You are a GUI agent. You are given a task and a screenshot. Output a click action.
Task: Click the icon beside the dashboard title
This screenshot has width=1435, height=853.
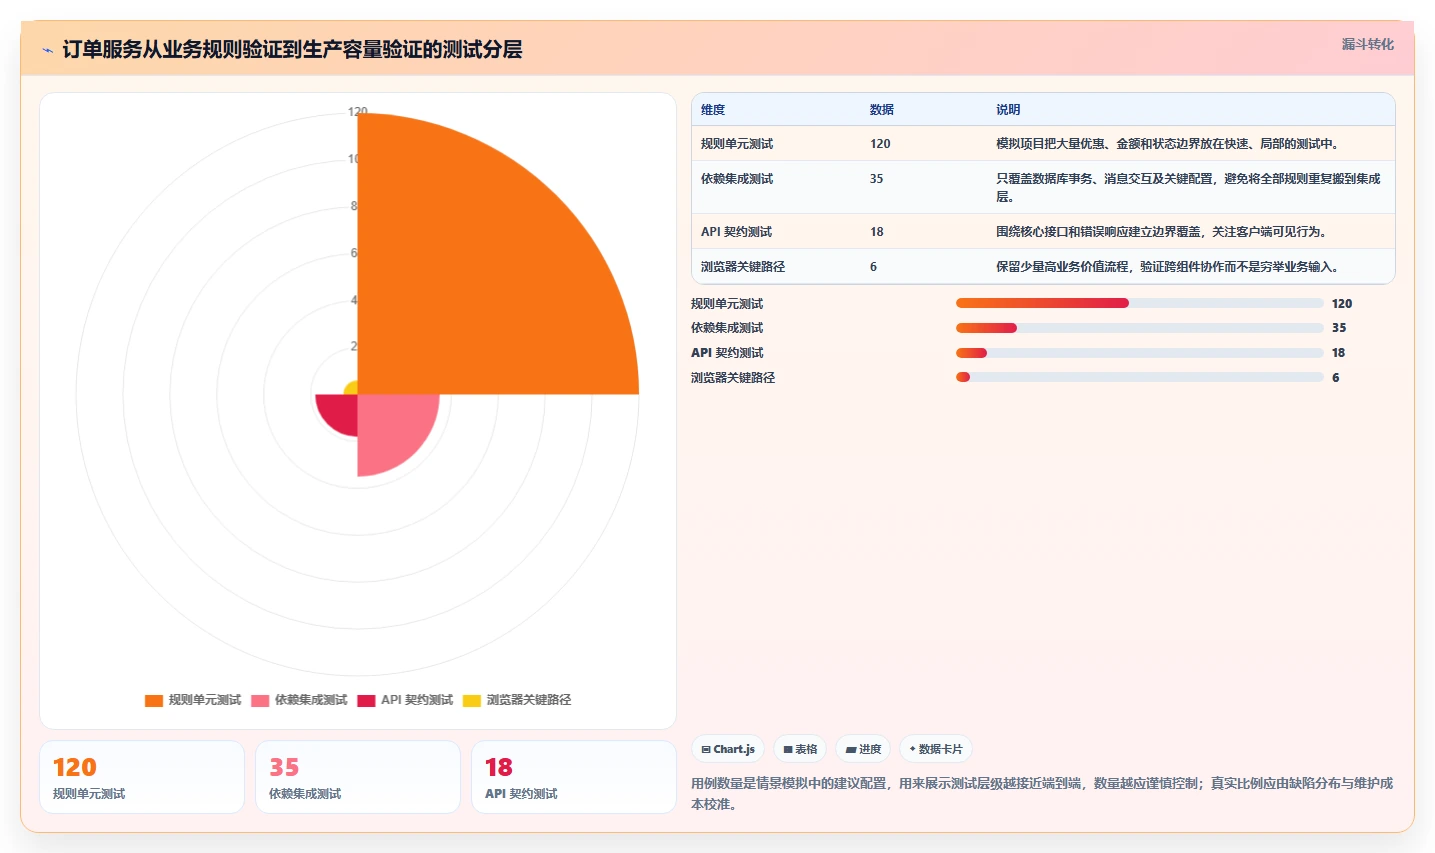point(47,50)
